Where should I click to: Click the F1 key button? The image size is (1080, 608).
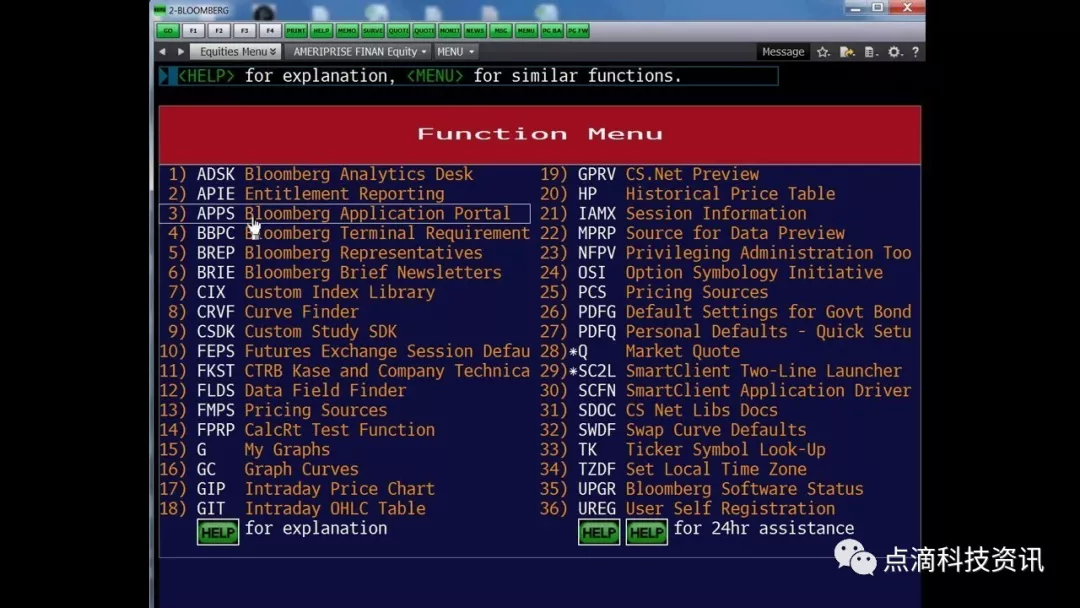click(x=193, y=30)
